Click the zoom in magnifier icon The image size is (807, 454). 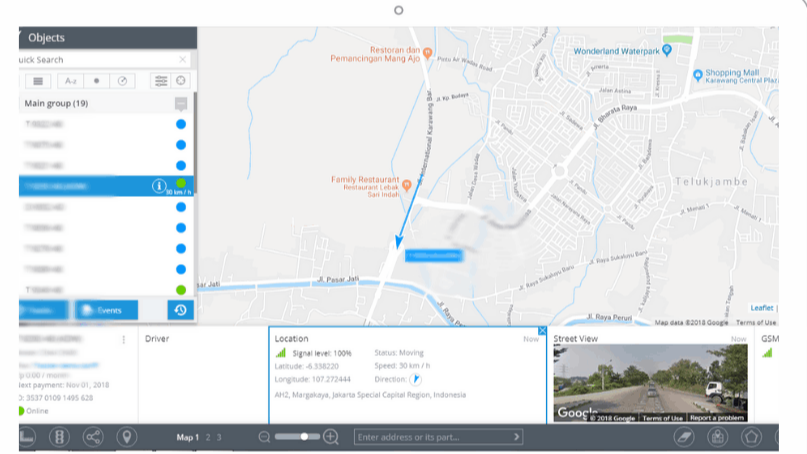331,437
